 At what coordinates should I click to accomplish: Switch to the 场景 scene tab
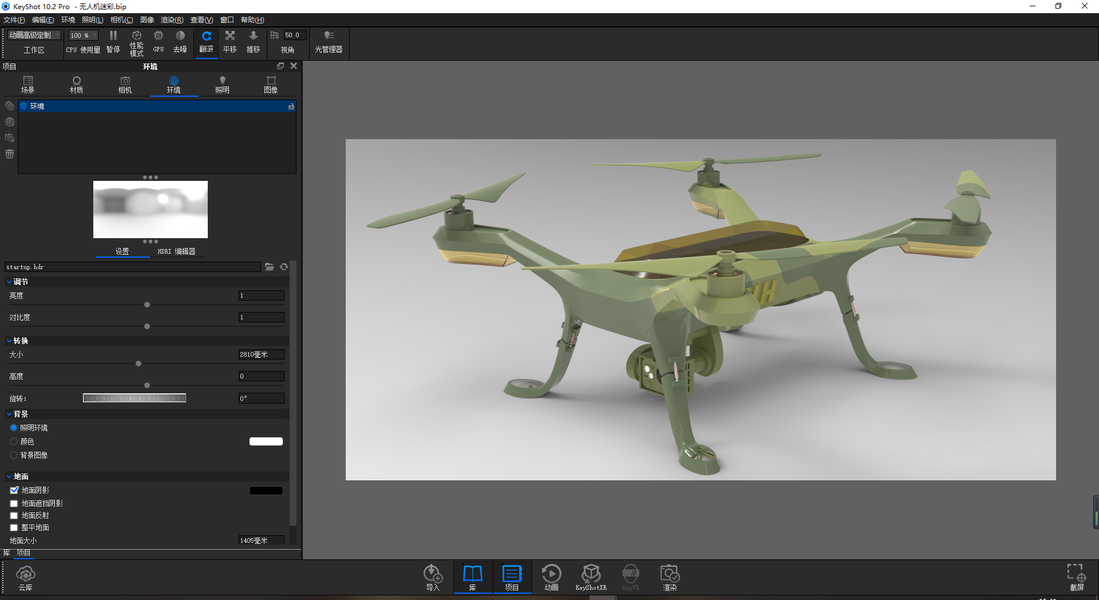[x=27, y=85]
